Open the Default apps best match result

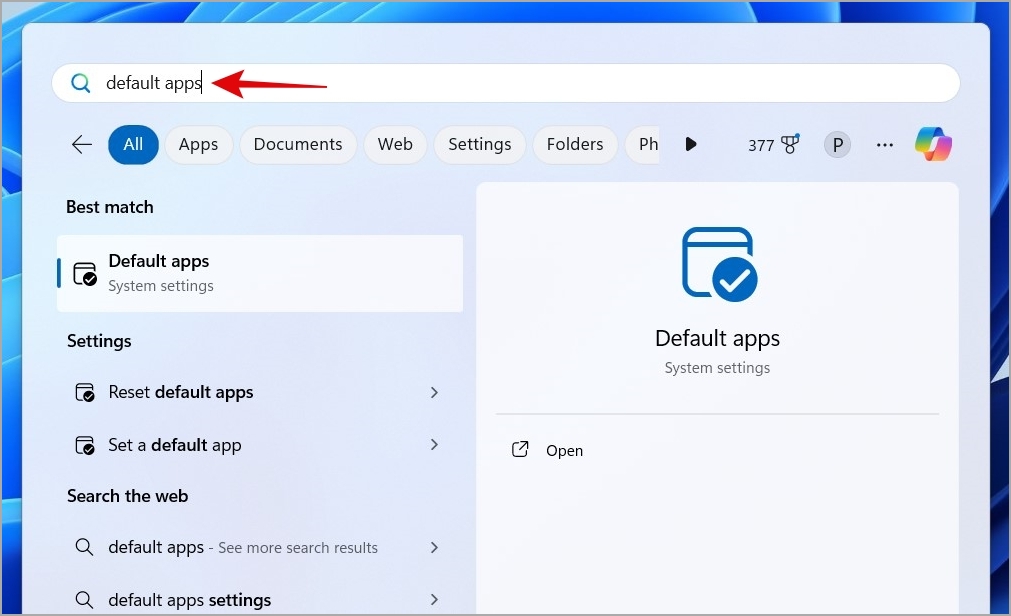(x=260, y=273)
